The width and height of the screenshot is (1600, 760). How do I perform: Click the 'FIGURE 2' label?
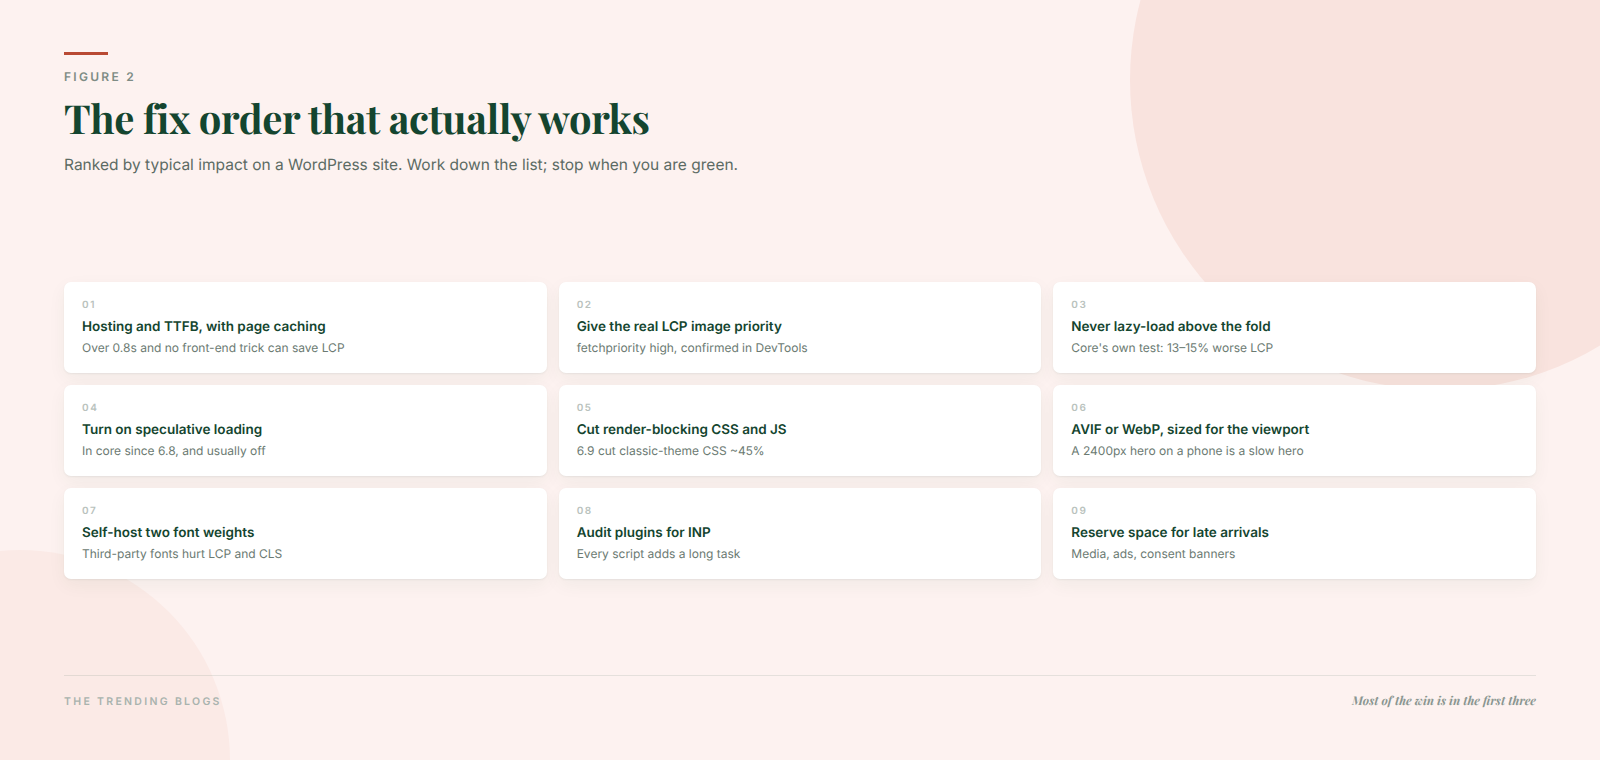(99, 77)
